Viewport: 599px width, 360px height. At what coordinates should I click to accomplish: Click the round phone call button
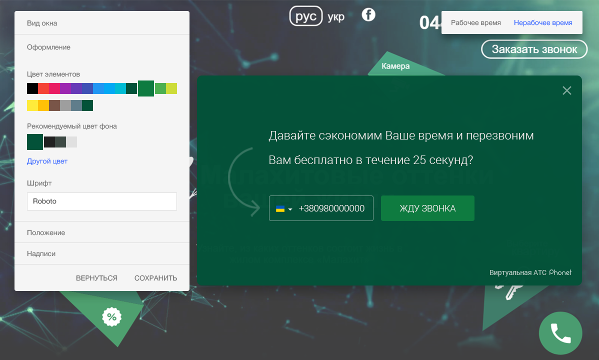pyautogui.click(x=560, y=333)
